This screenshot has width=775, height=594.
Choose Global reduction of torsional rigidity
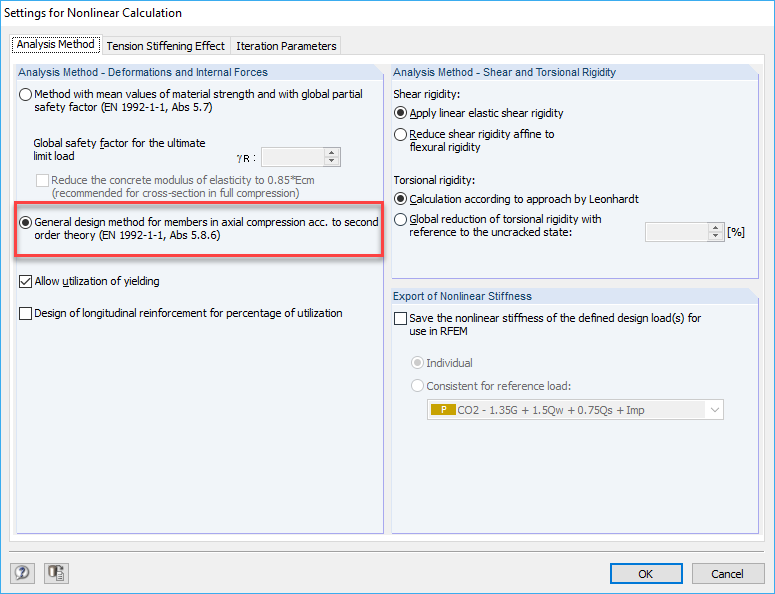[x=401, y=219]
